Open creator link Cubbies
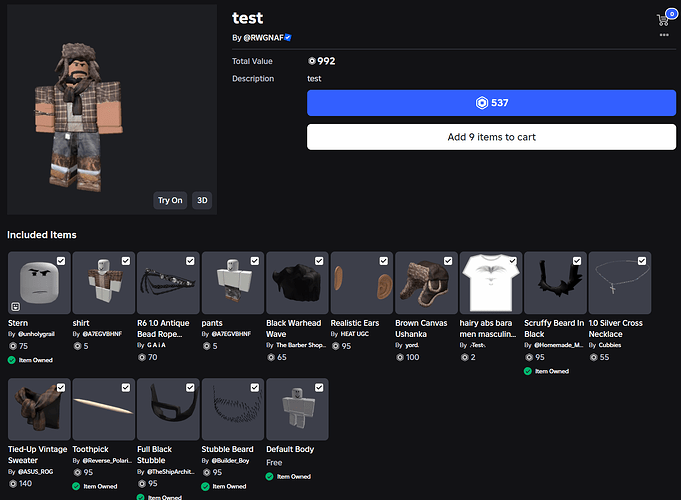The width and height of the screenshot is (681, 500). 610,345
